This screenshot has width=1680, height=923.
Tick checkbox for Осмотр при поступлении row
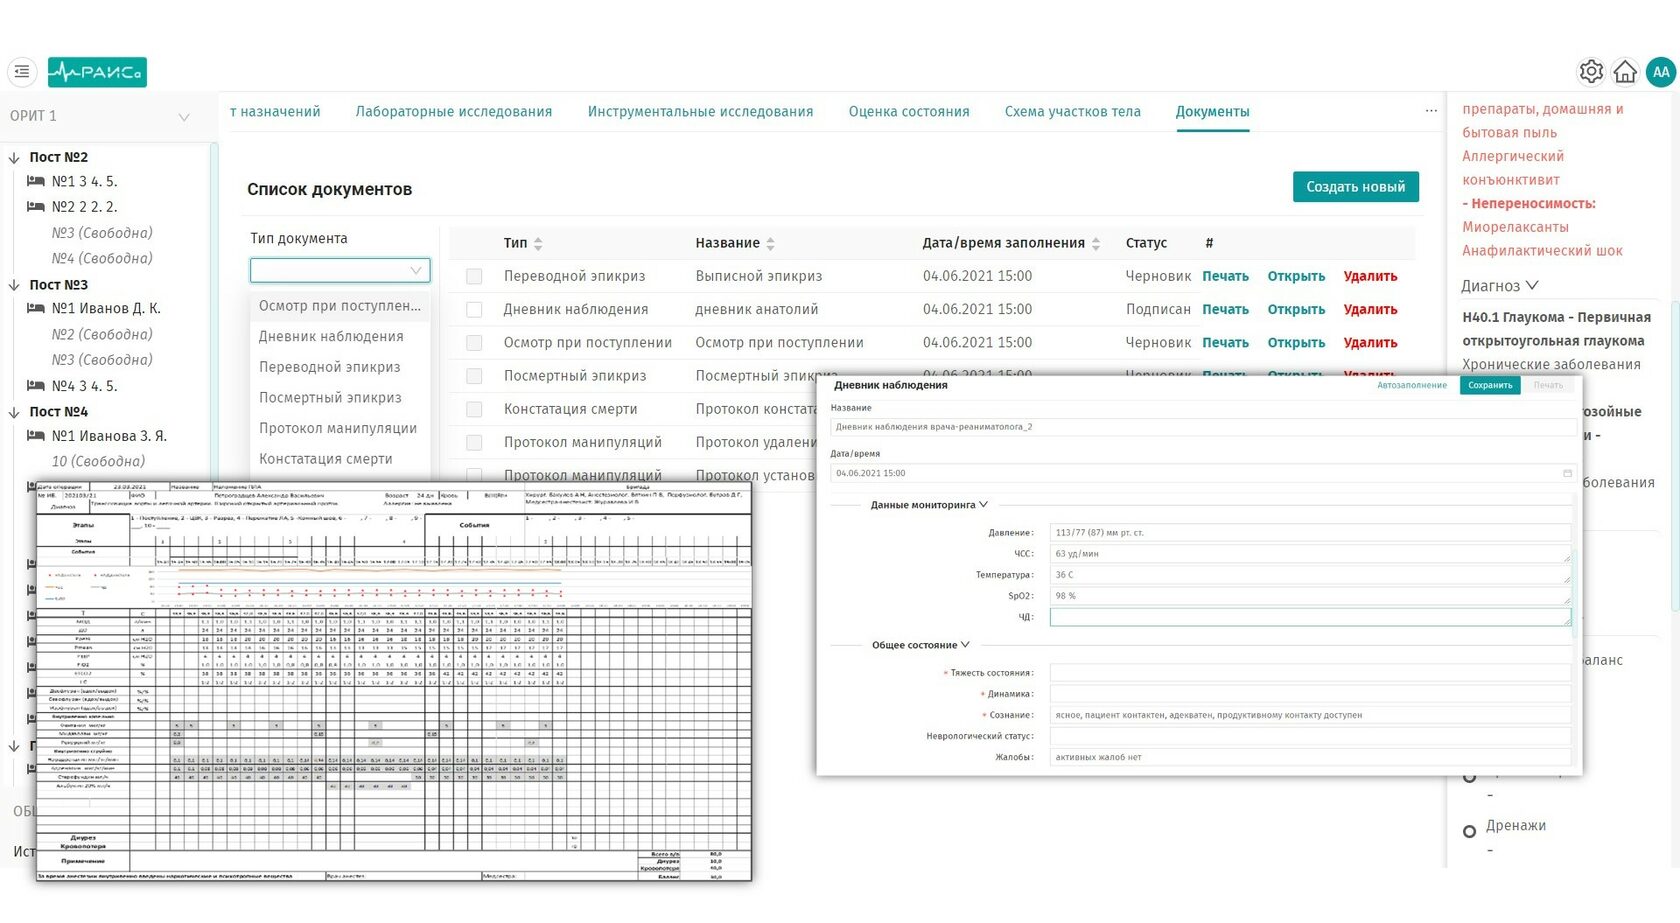[474, 343]
